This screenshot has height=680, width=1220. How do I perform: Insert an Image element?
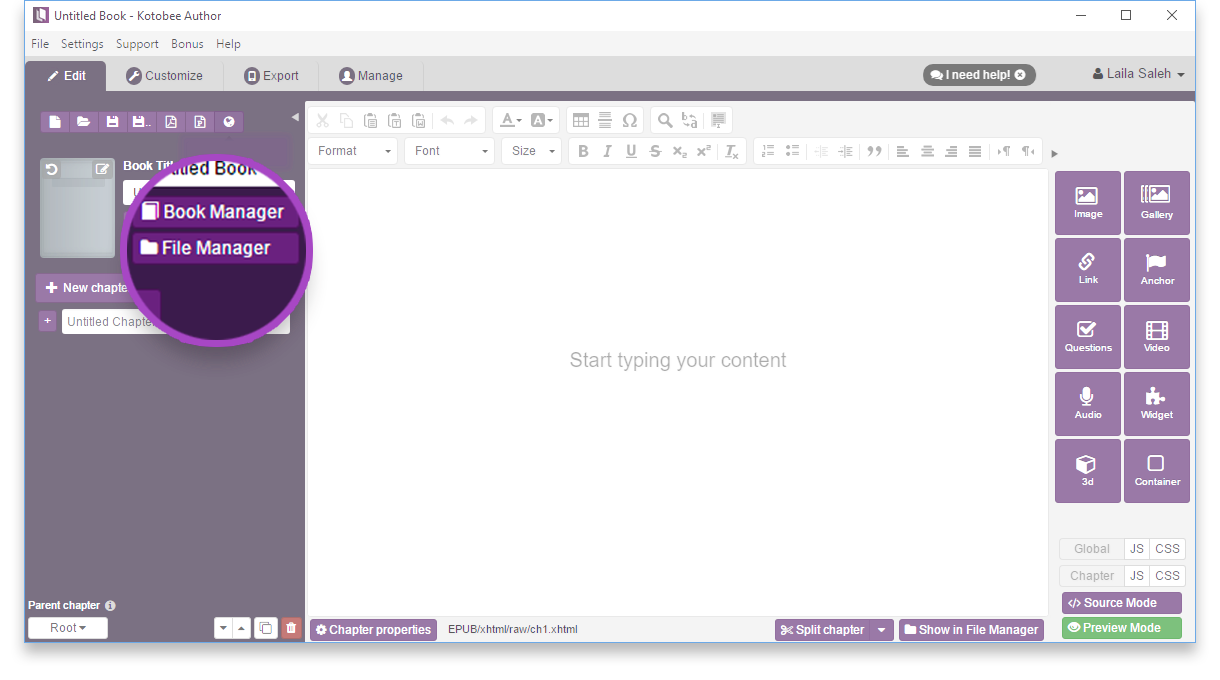click(1087, 203)
